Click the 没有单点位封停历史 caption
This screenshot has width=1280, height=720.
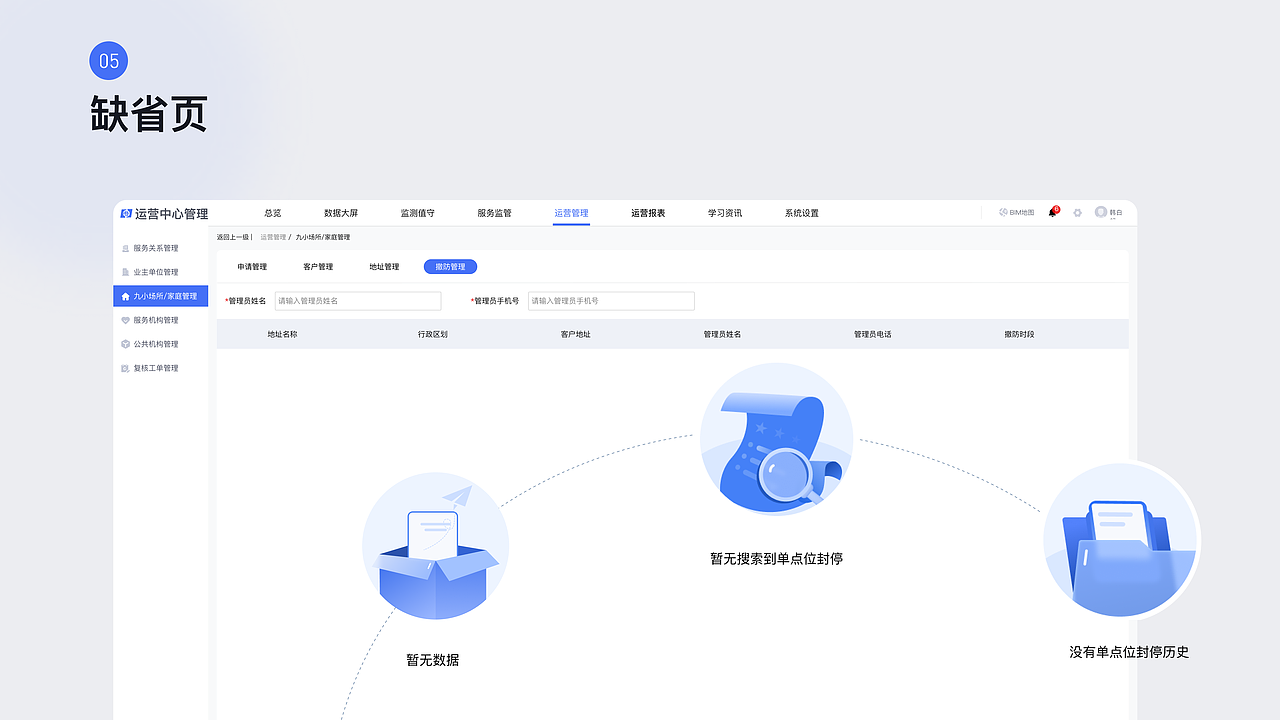pos(1129,652)
